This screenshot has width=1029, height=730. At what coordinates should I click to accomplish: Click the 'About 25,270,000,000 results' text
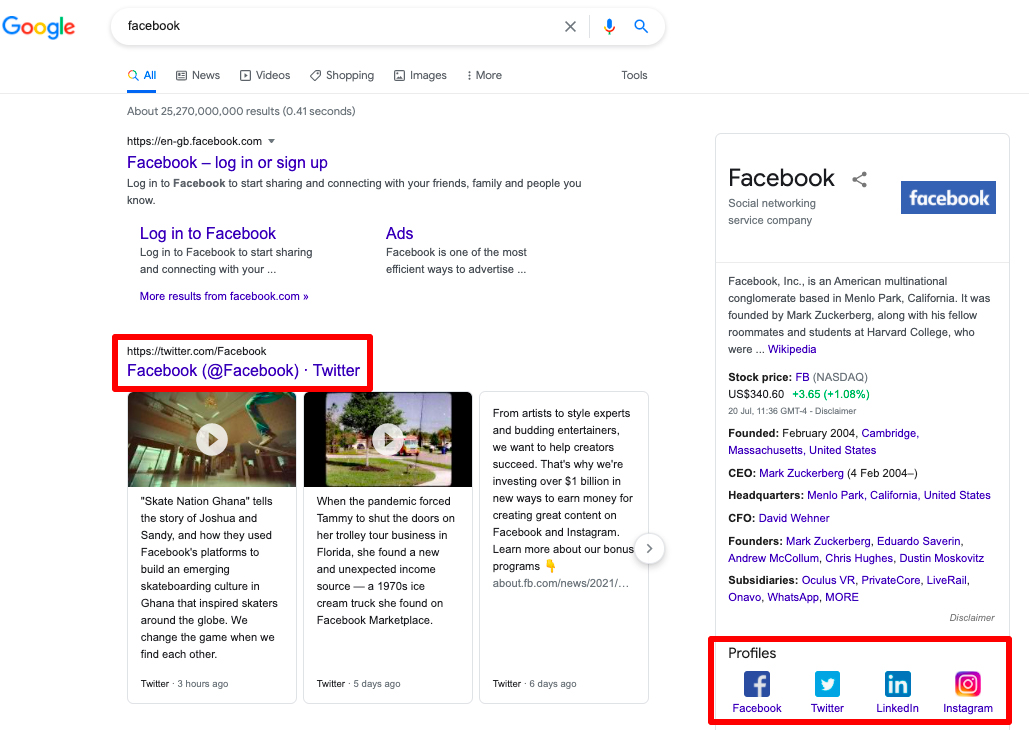click(241, 111)
